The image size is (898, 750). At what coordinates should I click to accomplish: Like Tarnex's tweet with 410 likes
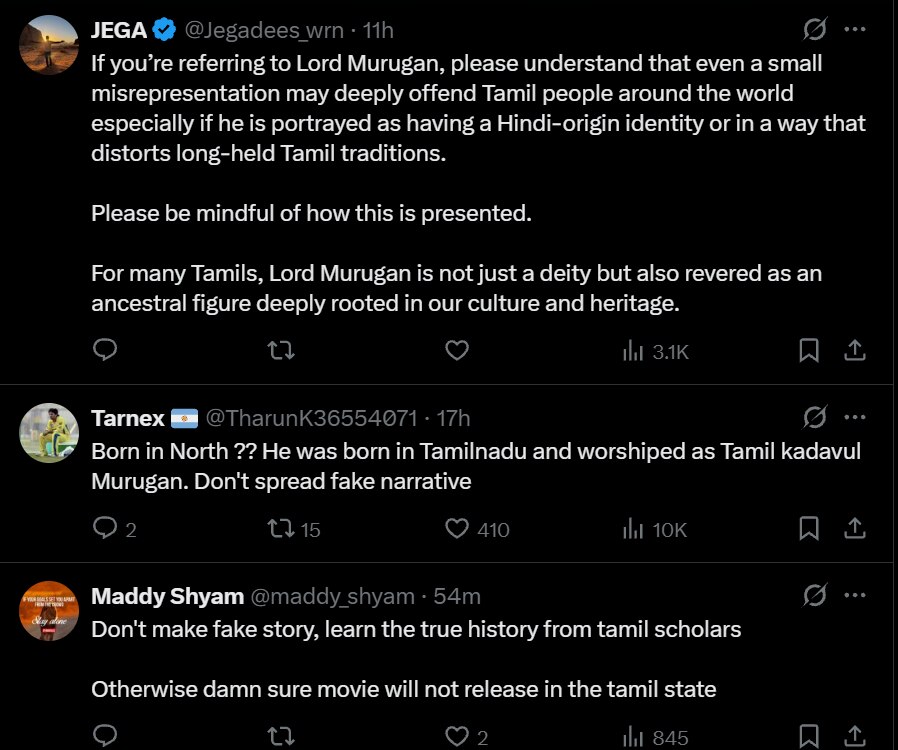tap(477, 529)
